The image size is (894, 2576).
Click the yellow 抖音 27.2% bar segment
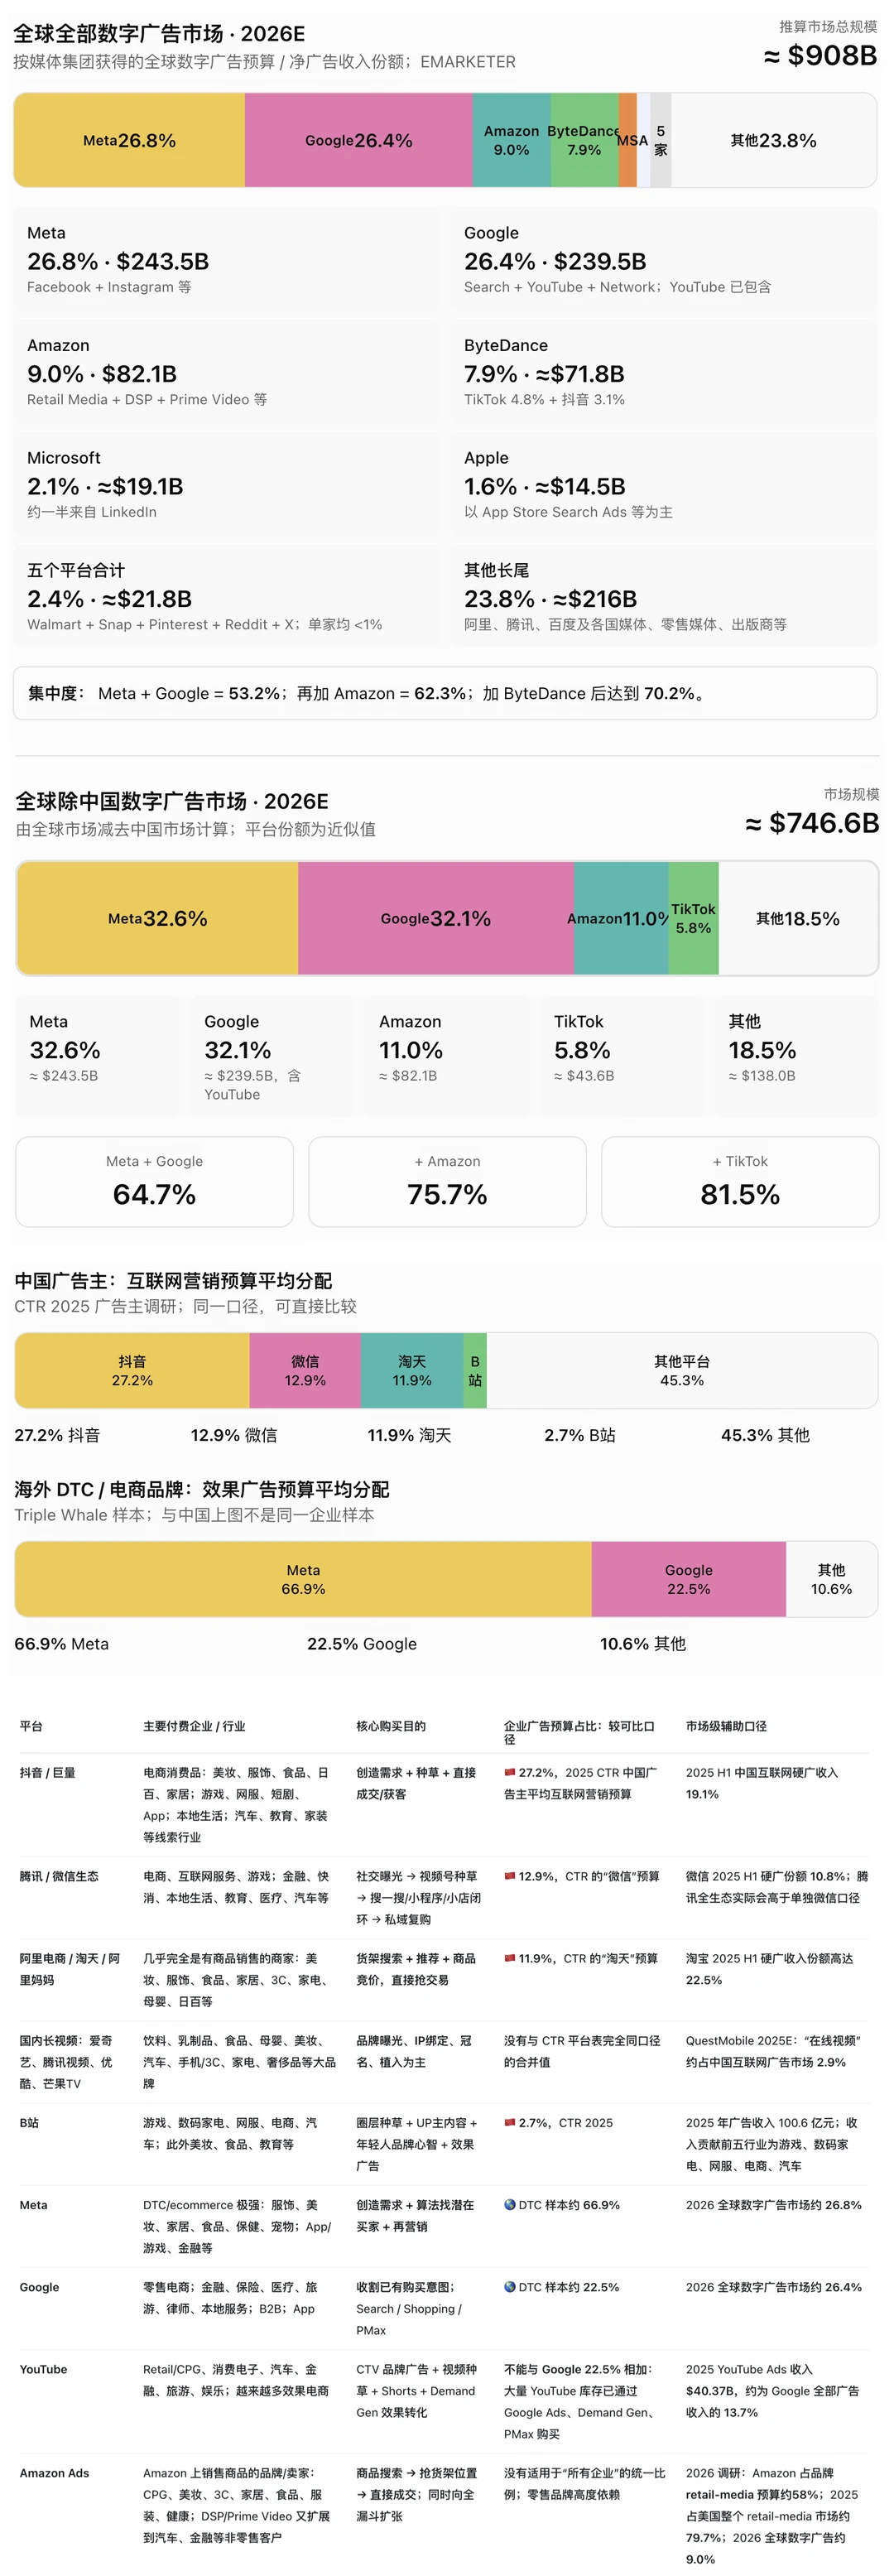pyautogui.click(x=132, y=1370)
